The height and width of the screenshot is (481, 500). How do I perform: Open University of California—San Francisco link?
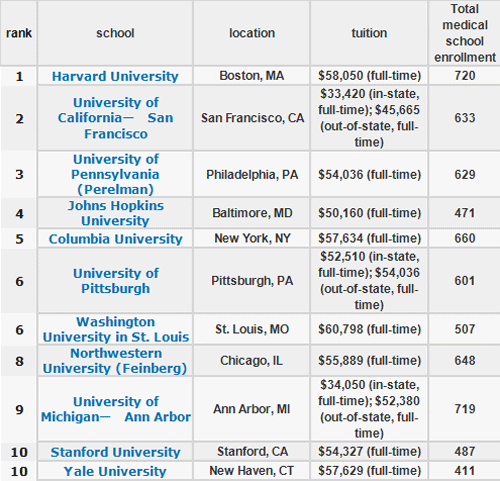point(115,118)
